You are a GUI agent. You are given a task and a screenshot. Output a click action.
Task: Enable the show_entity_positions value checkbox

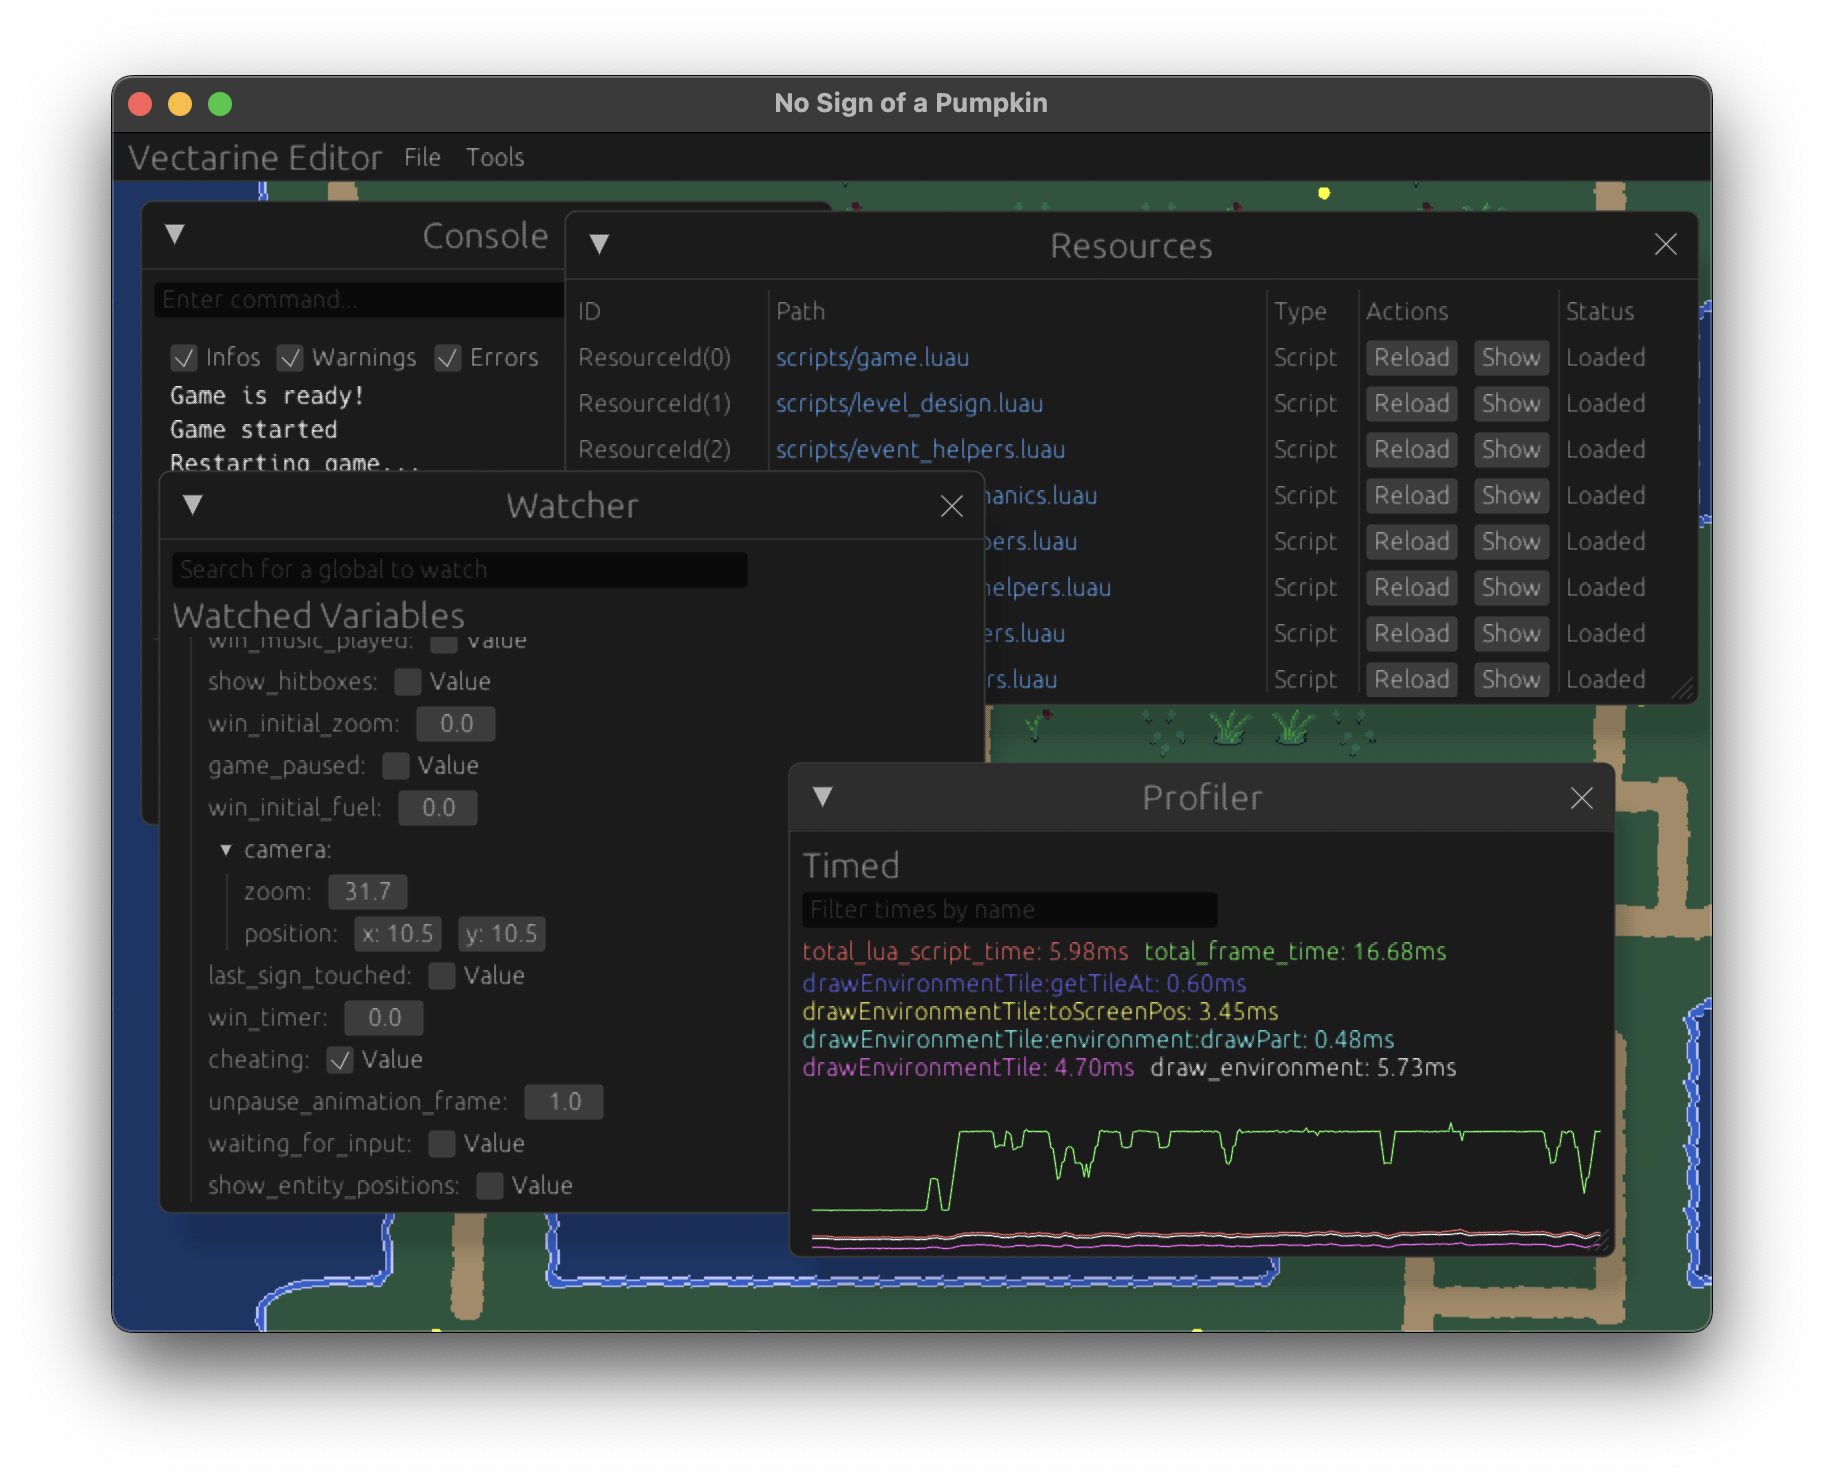[x=489, y=1186]
